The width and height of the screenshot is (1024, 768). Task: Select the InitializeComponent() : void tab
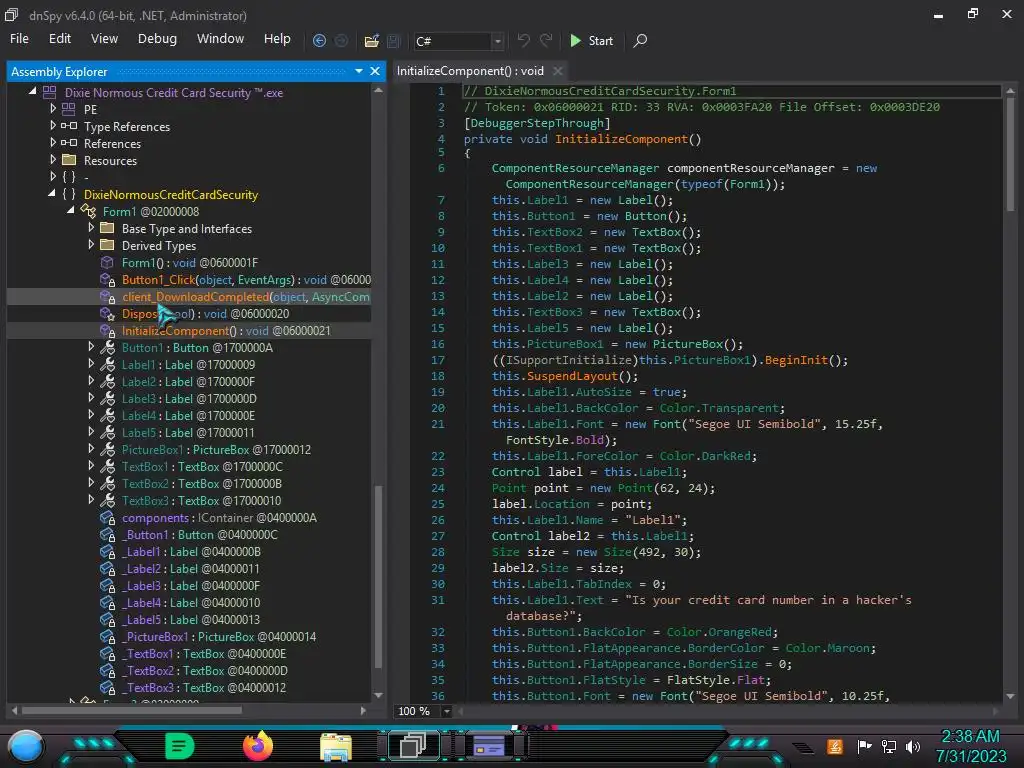[470, 71]
